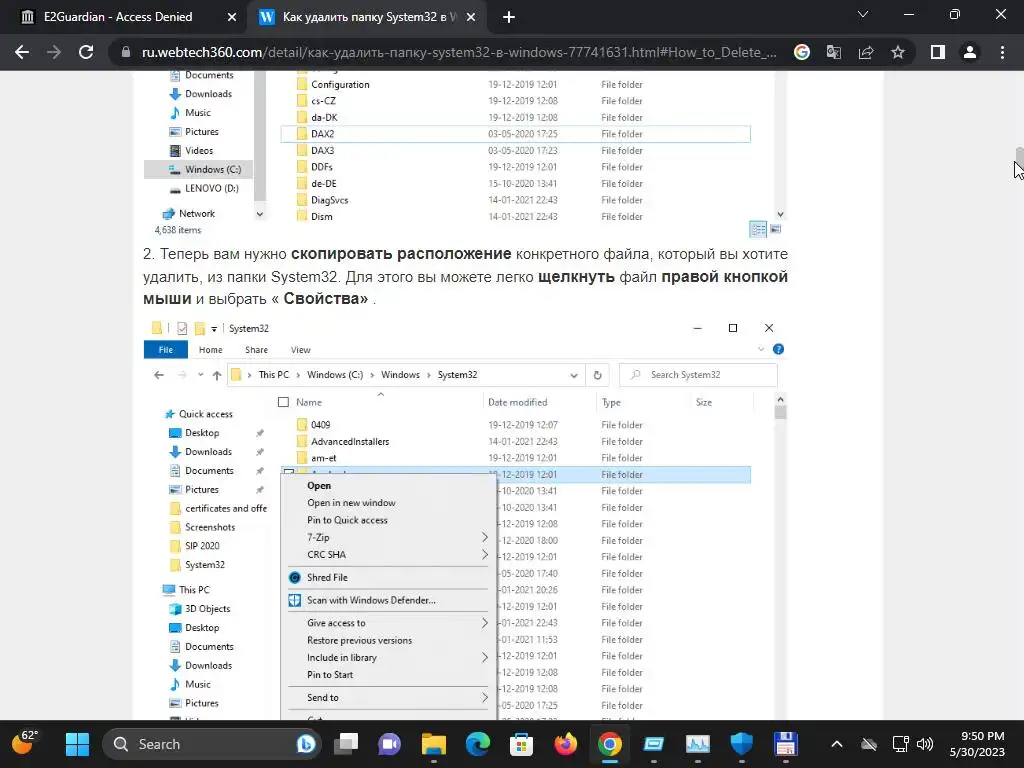The image size is (1024, 768).
Task: Reload the page with the refresh icon
Action: click(86, 52)
